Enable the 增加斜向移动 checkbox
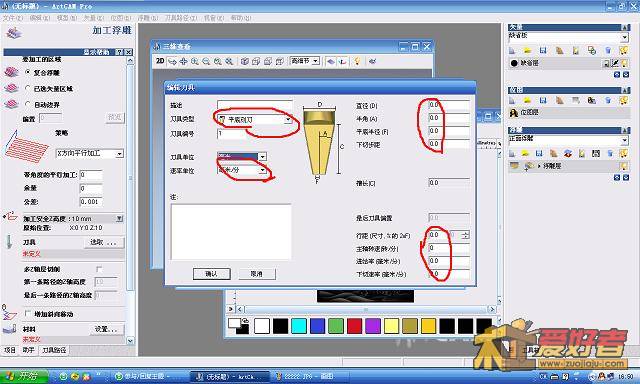 [28, 314]
